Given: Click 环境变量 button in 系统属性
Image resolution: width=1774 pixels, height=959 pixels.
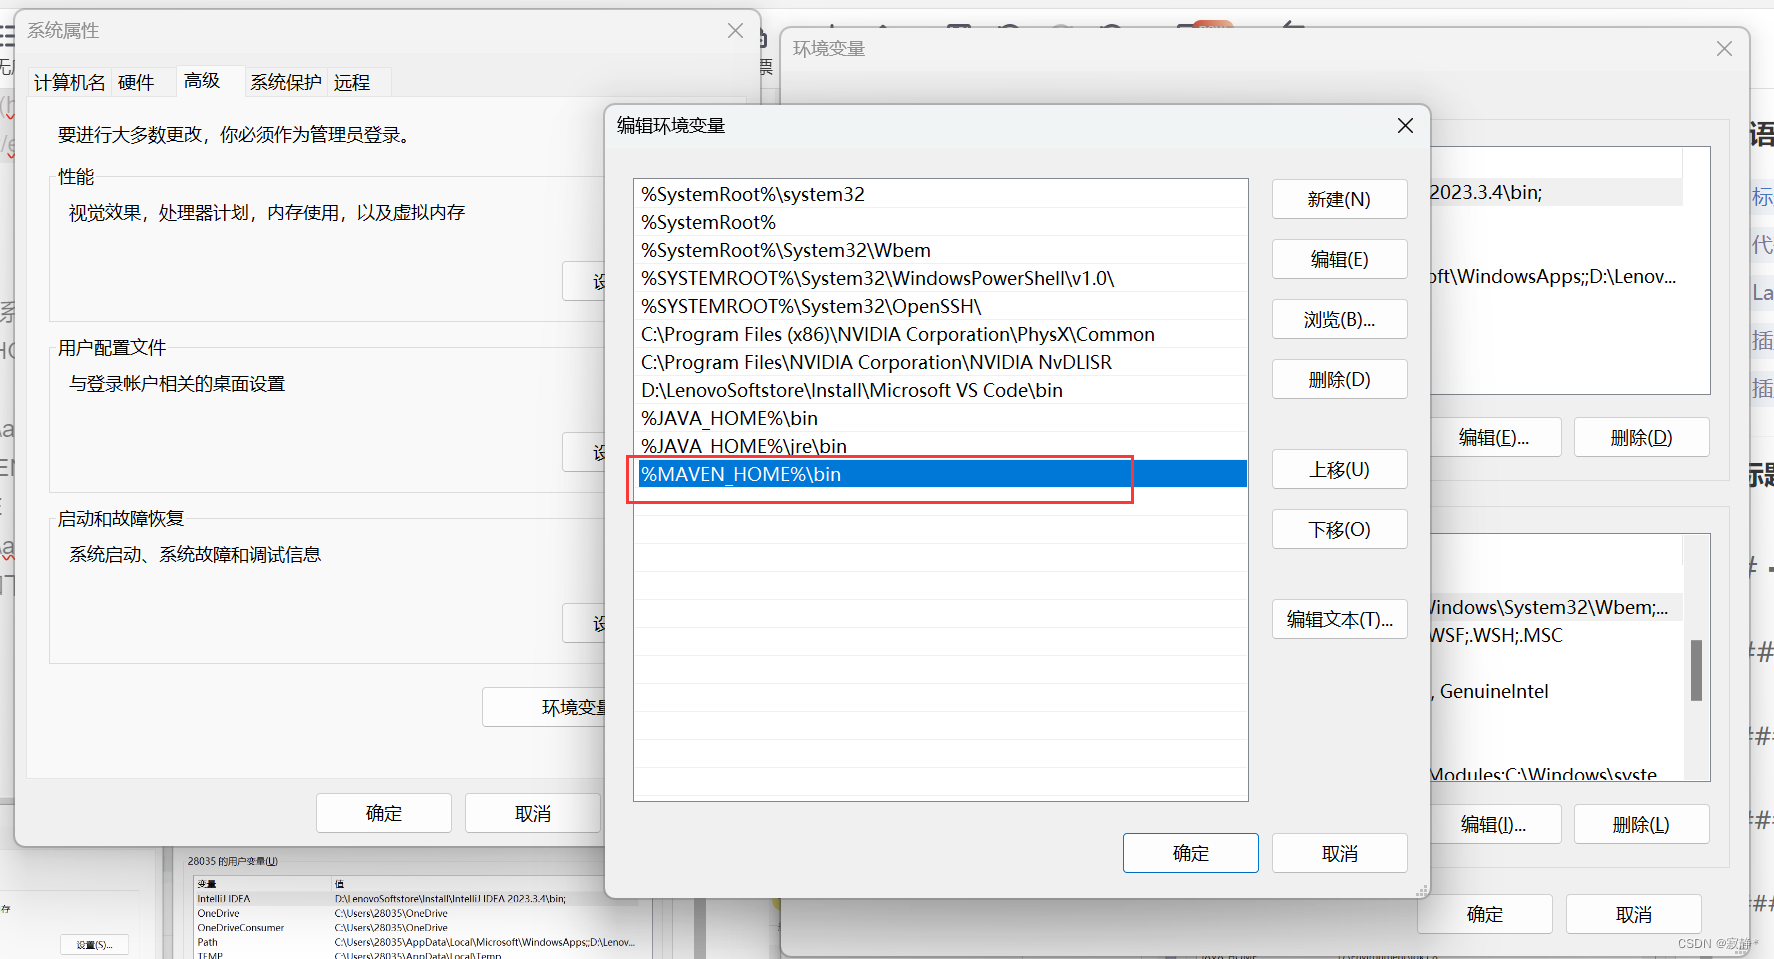Looking at the screenshot, I should coord(545,707).
